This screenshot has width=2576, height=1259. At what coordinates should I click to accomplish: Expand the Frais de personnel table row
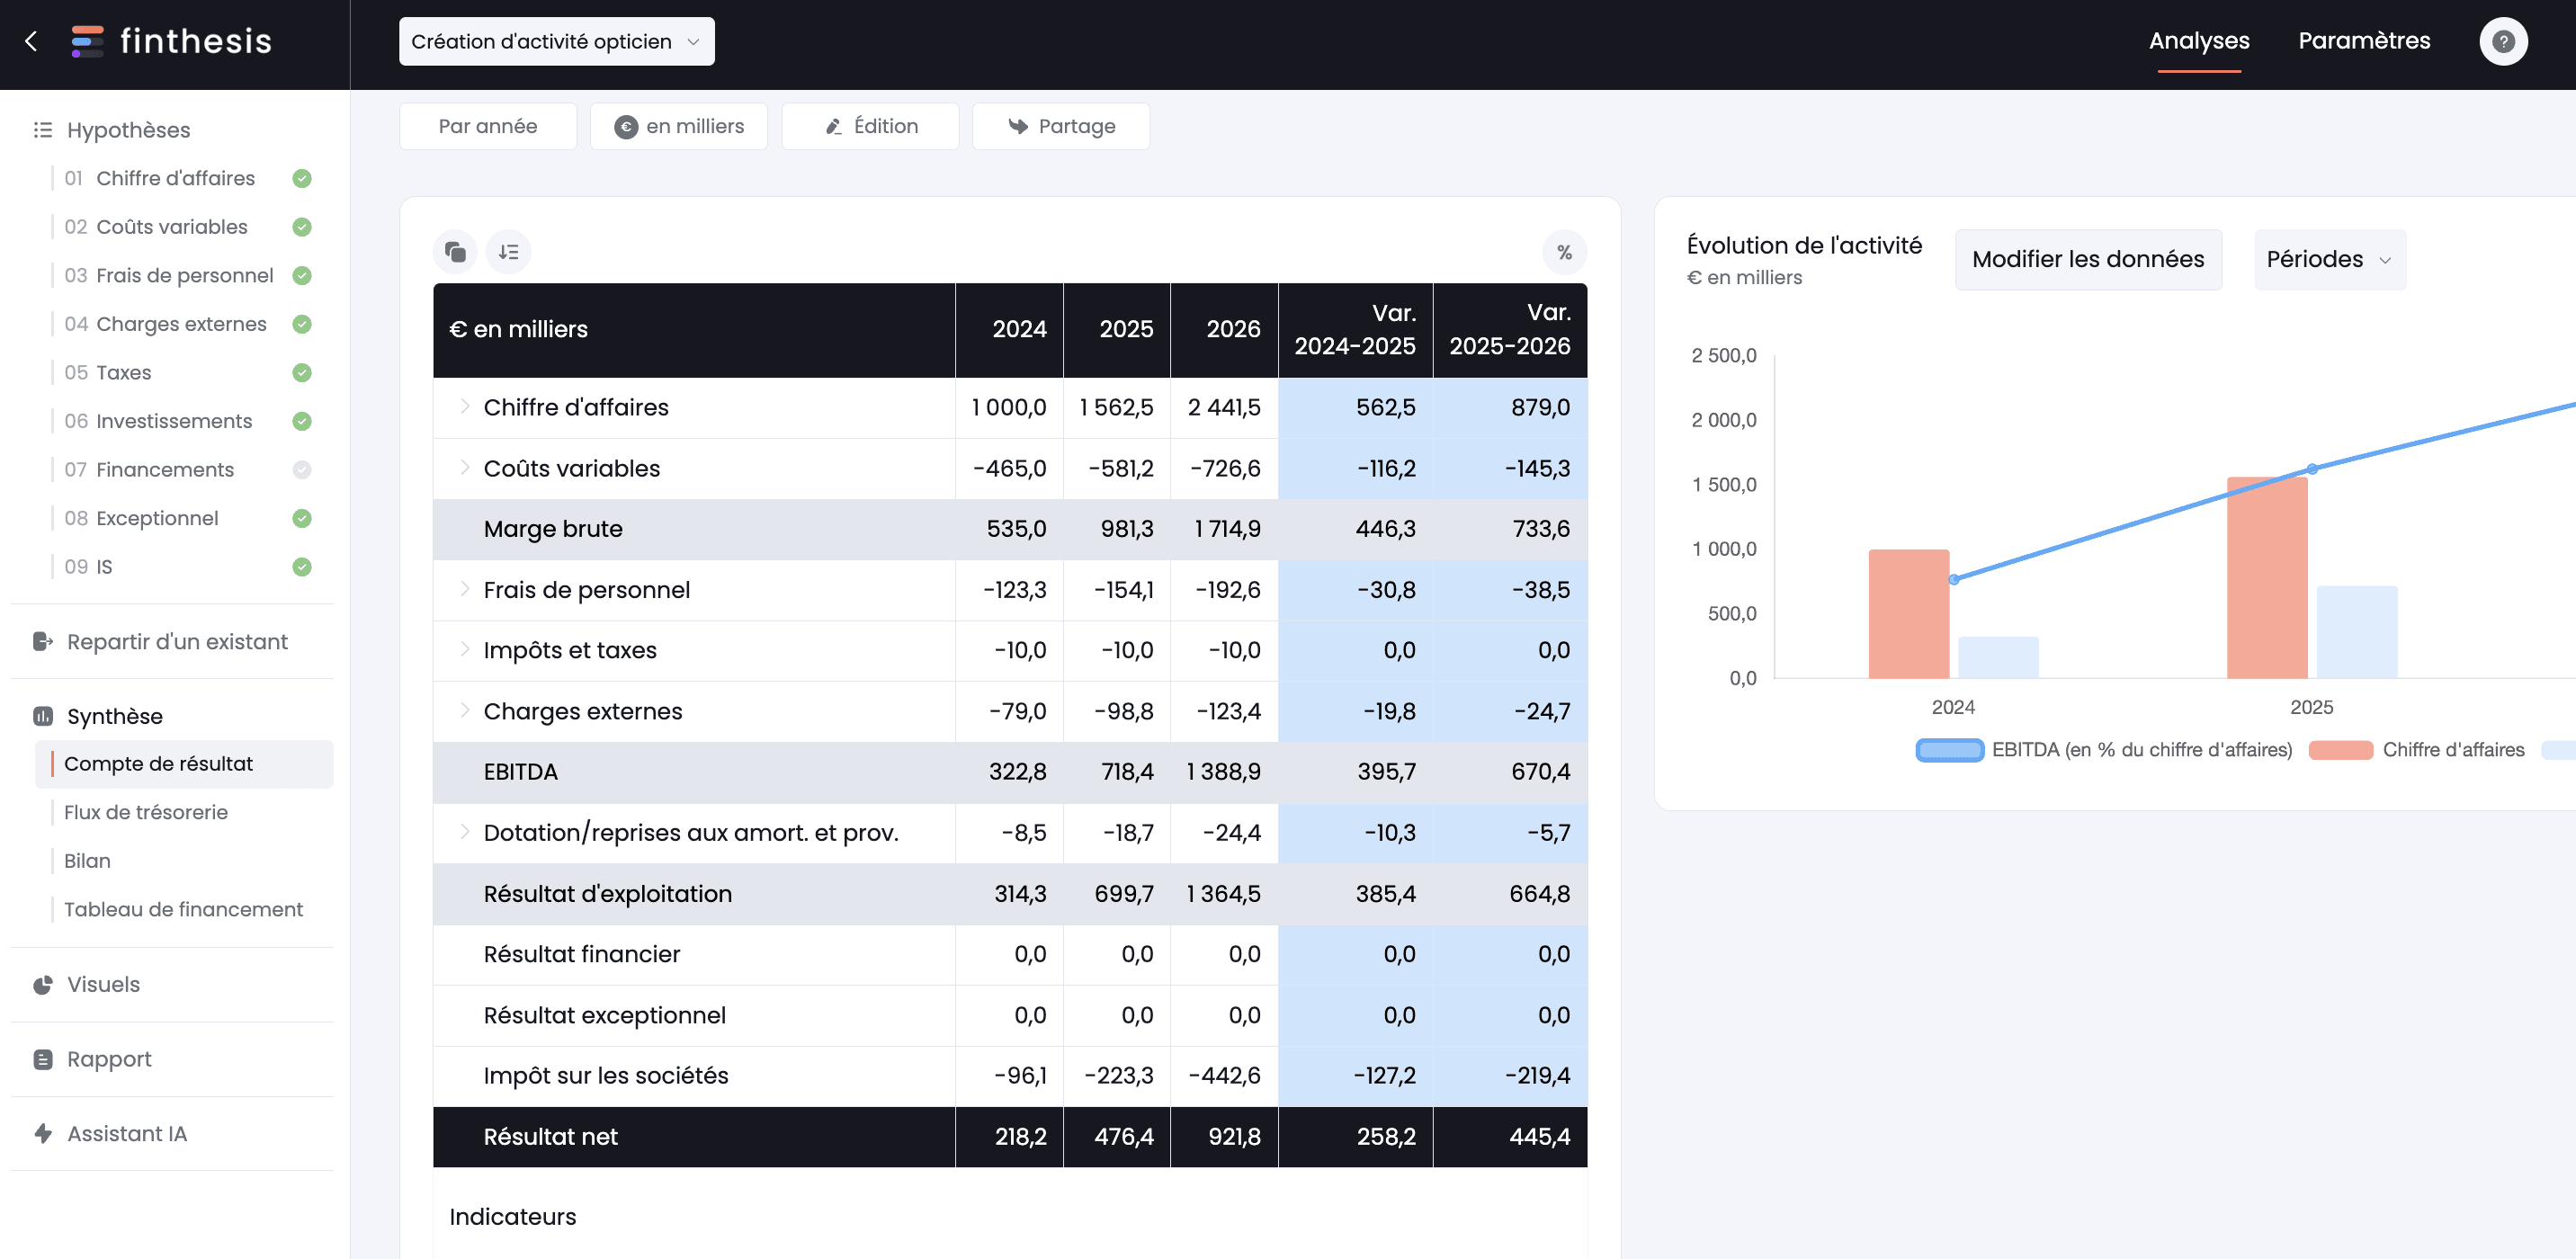464,589
